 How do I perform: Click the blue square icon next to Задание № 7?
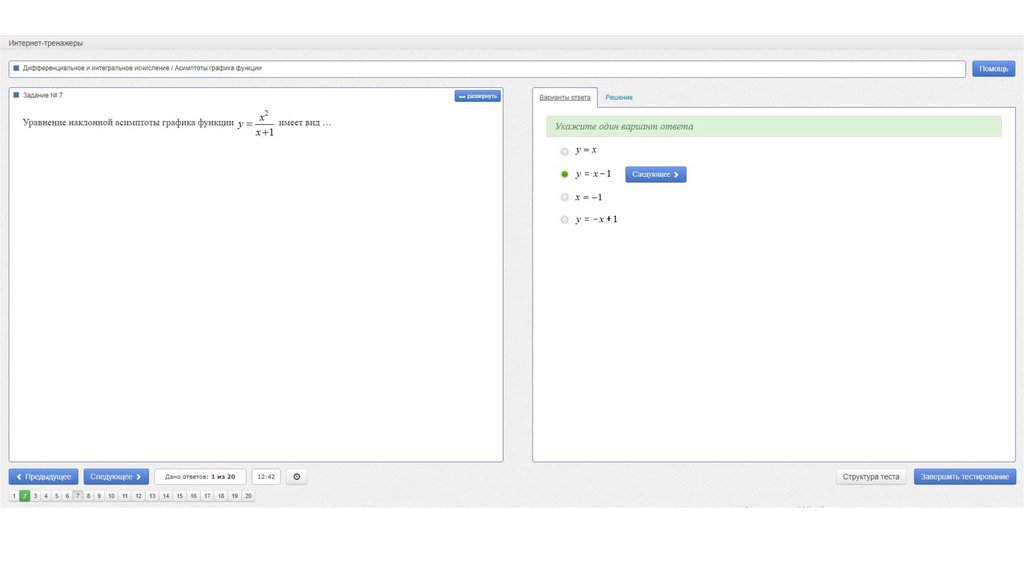16,95
